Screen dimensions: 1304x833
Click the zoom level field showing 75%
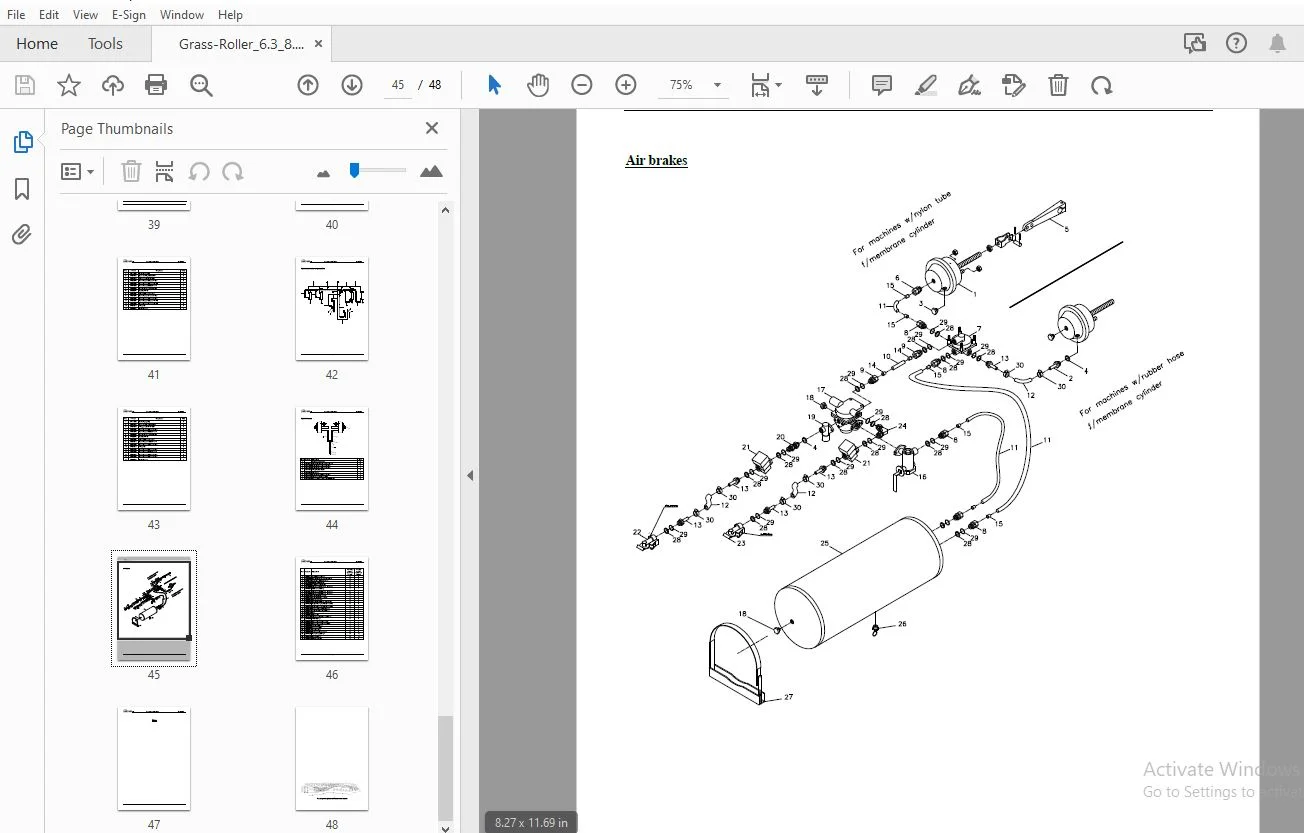[x=681, y=86]
